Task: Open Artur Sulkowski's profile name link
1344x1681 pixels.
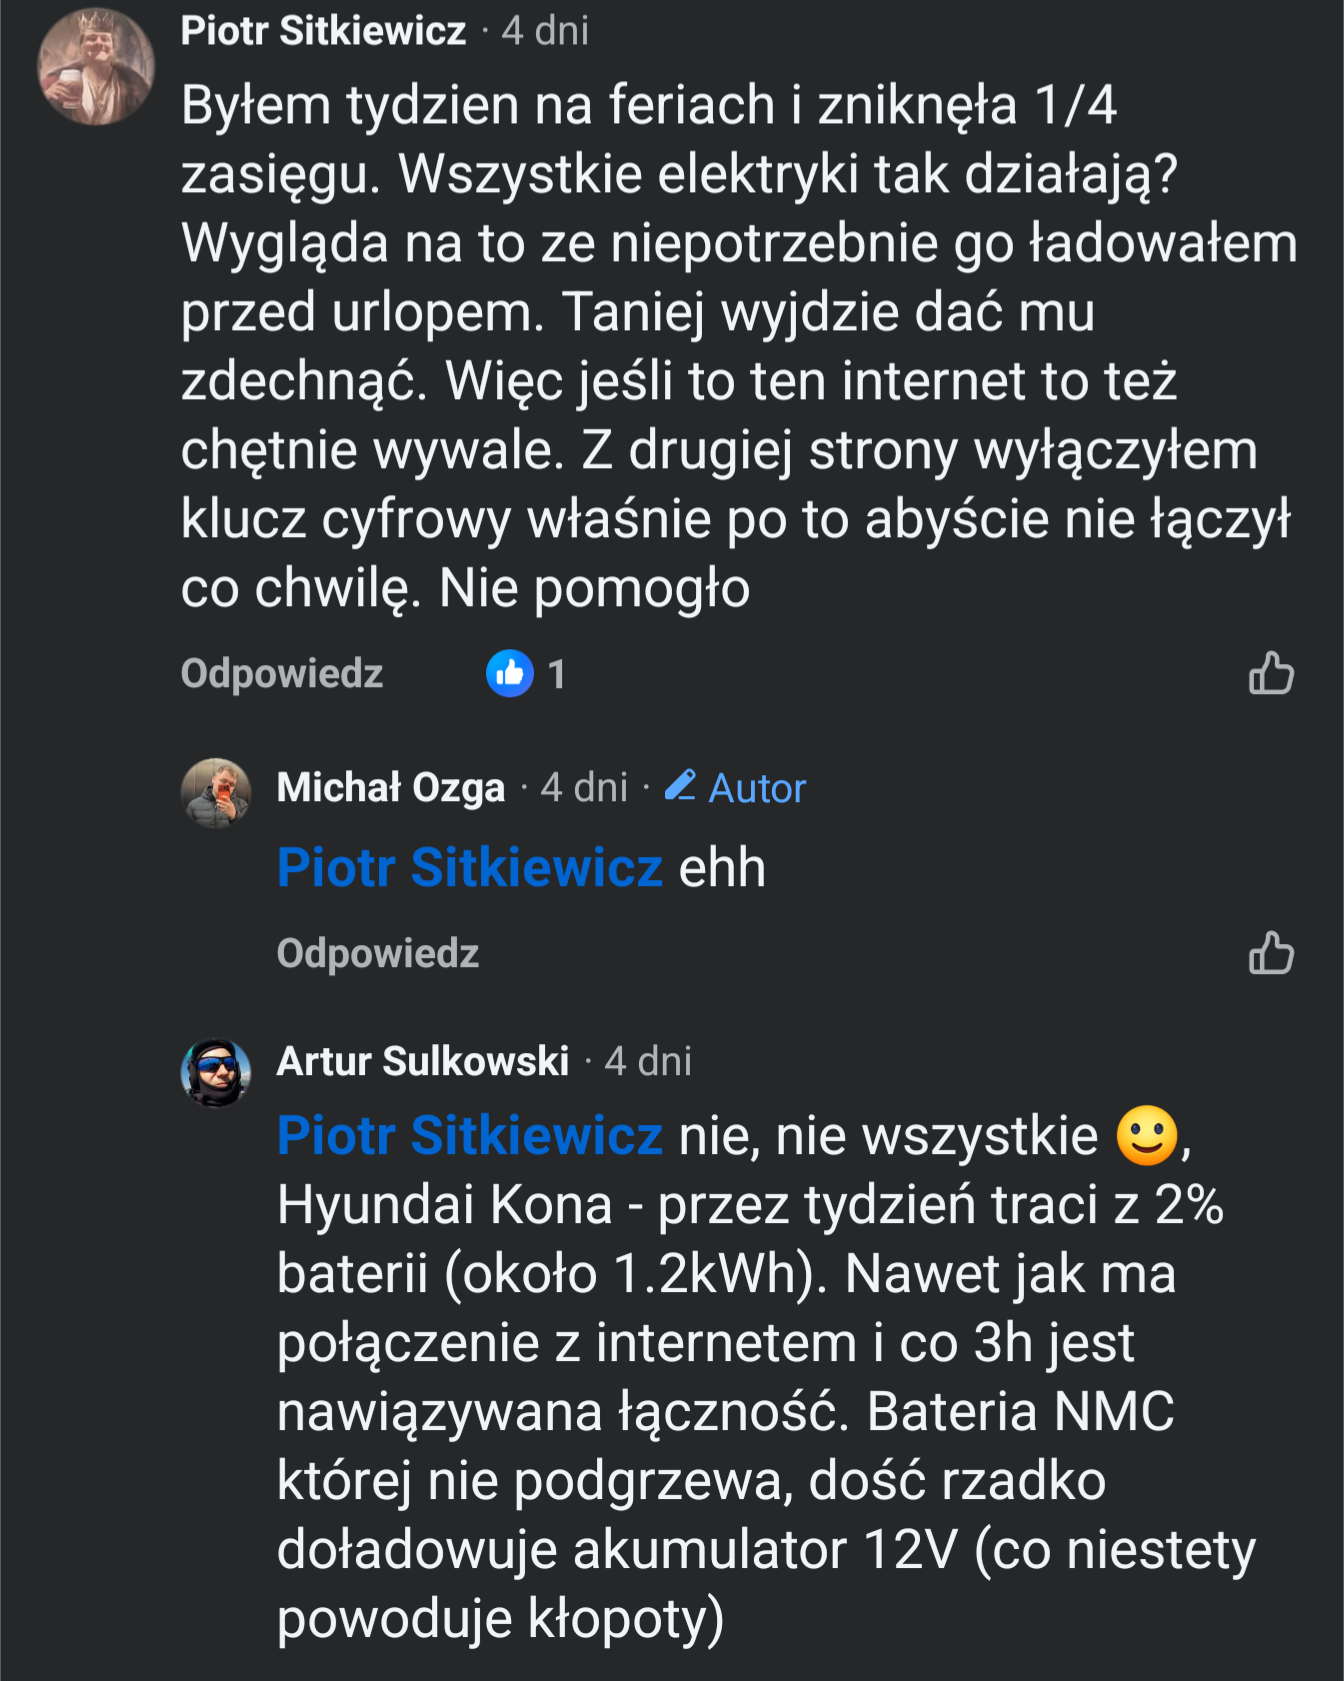Action: tap(423, 1061)
